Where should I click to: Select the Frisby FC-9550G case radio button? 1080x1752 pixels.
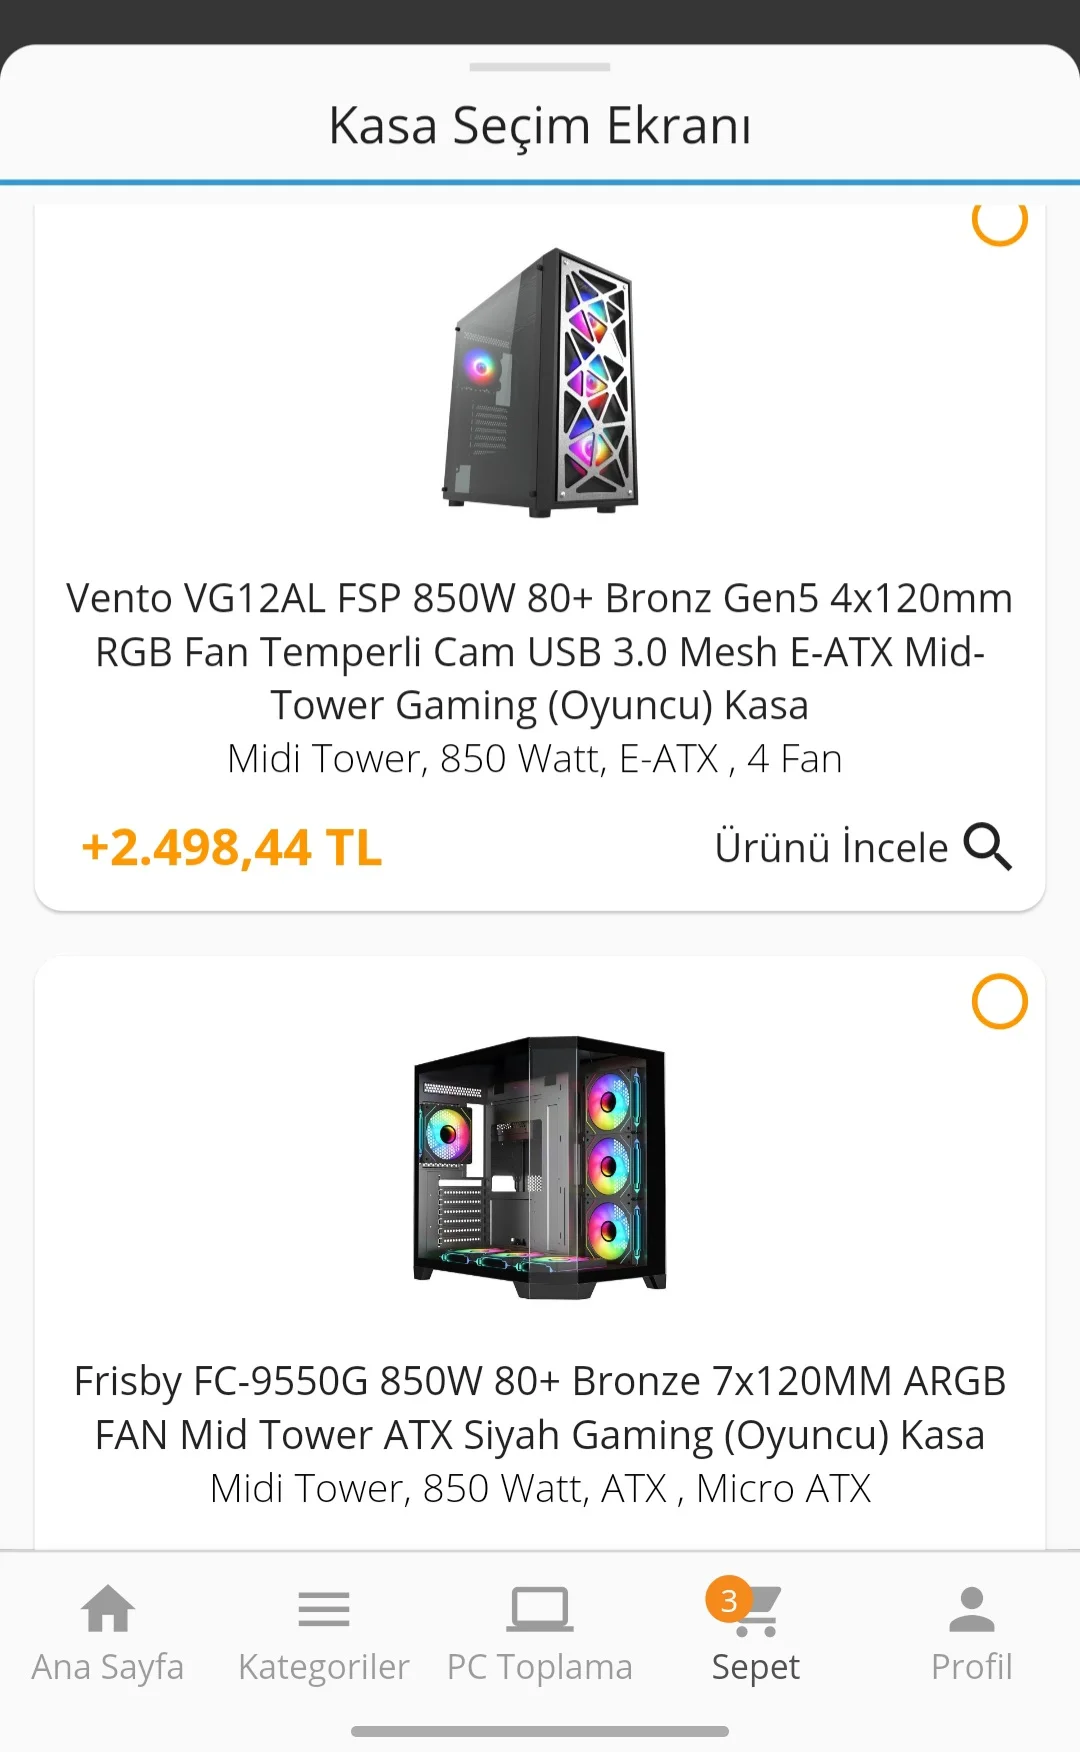coord(999,1001)
